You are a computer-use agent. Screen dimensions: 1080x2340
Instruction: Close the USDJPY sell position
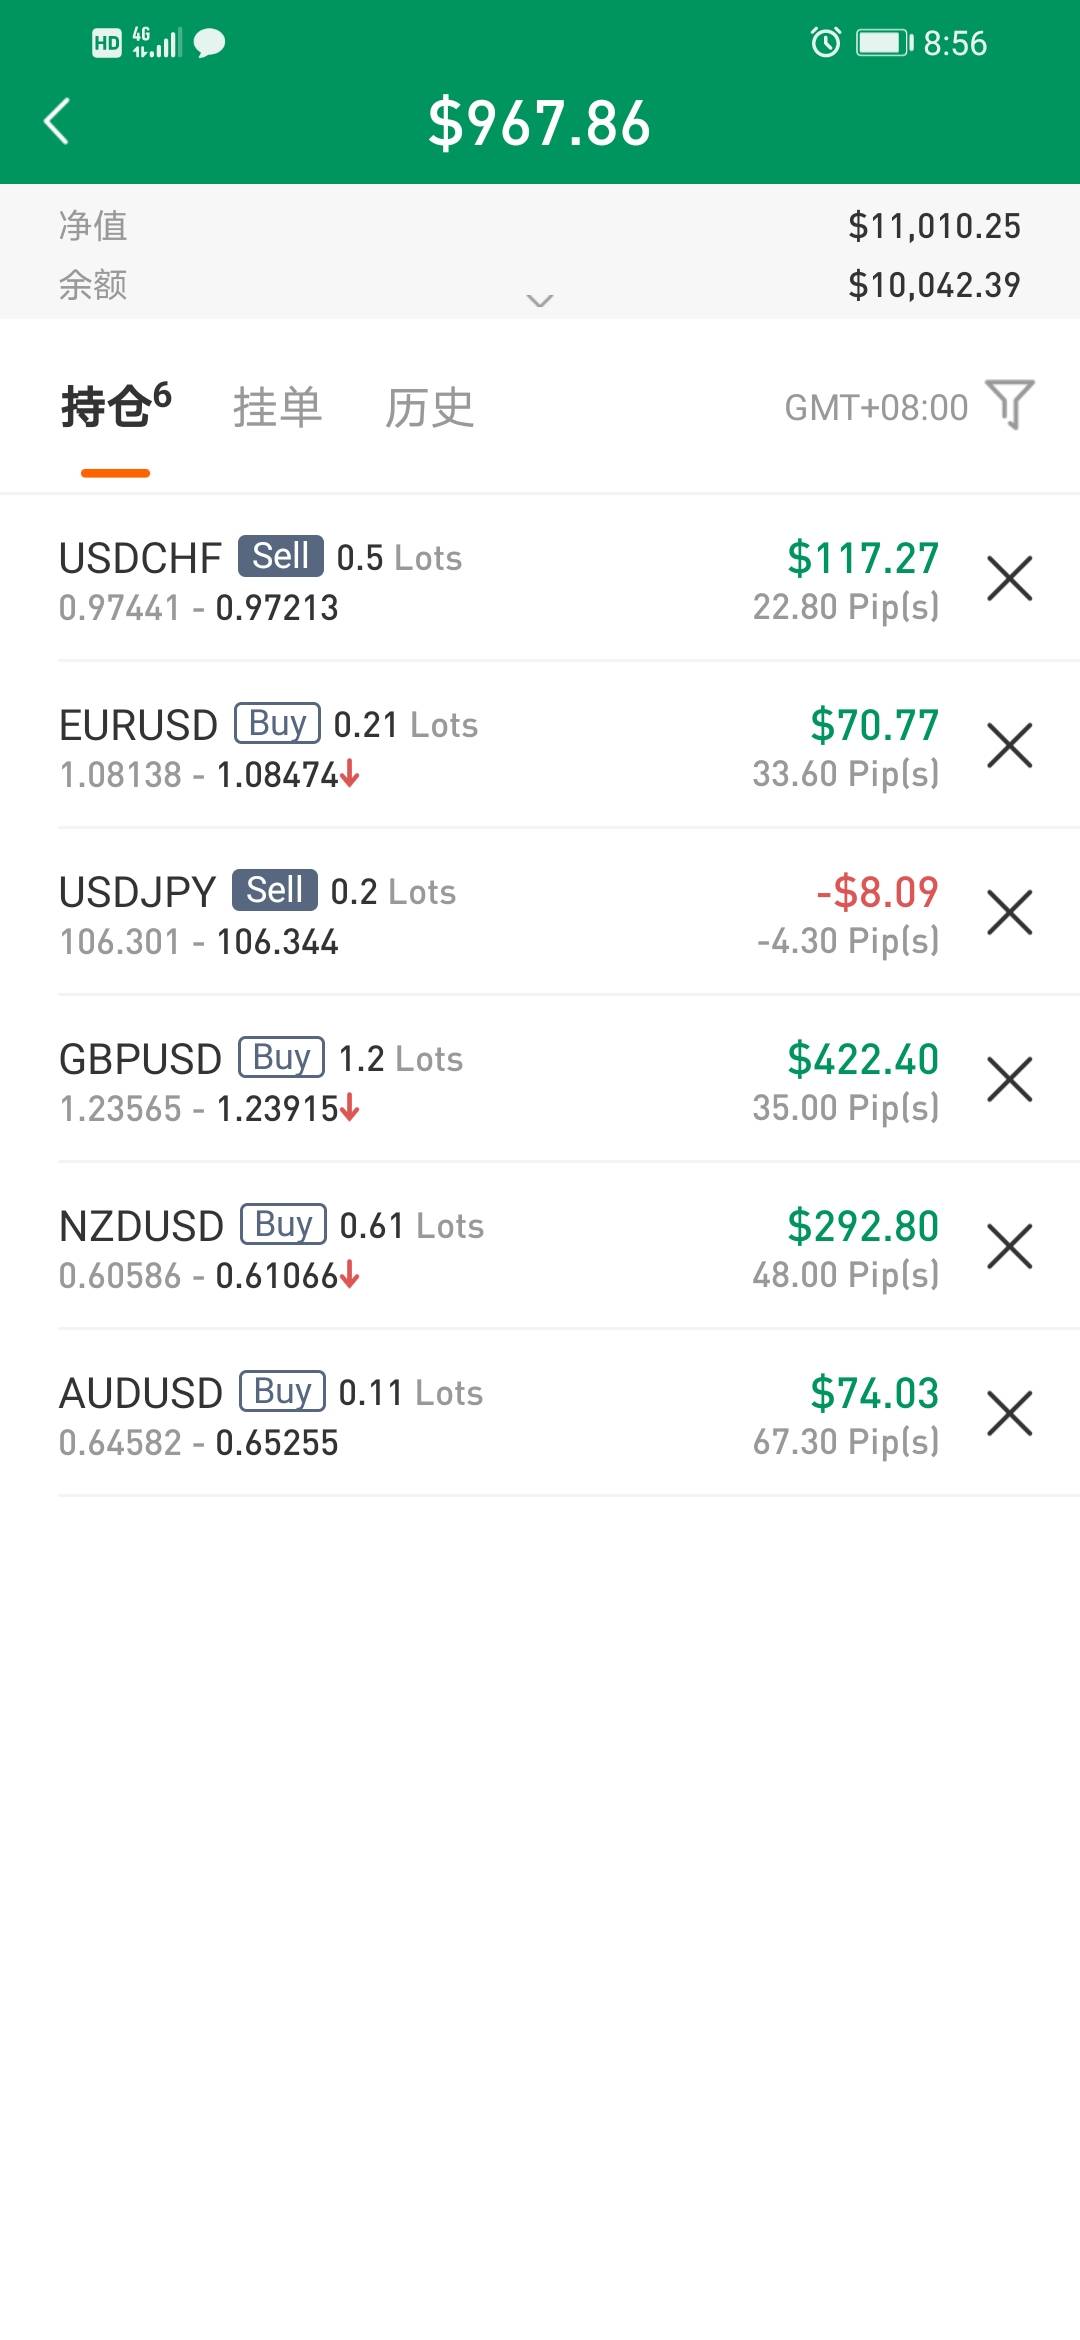point(1009,913)
